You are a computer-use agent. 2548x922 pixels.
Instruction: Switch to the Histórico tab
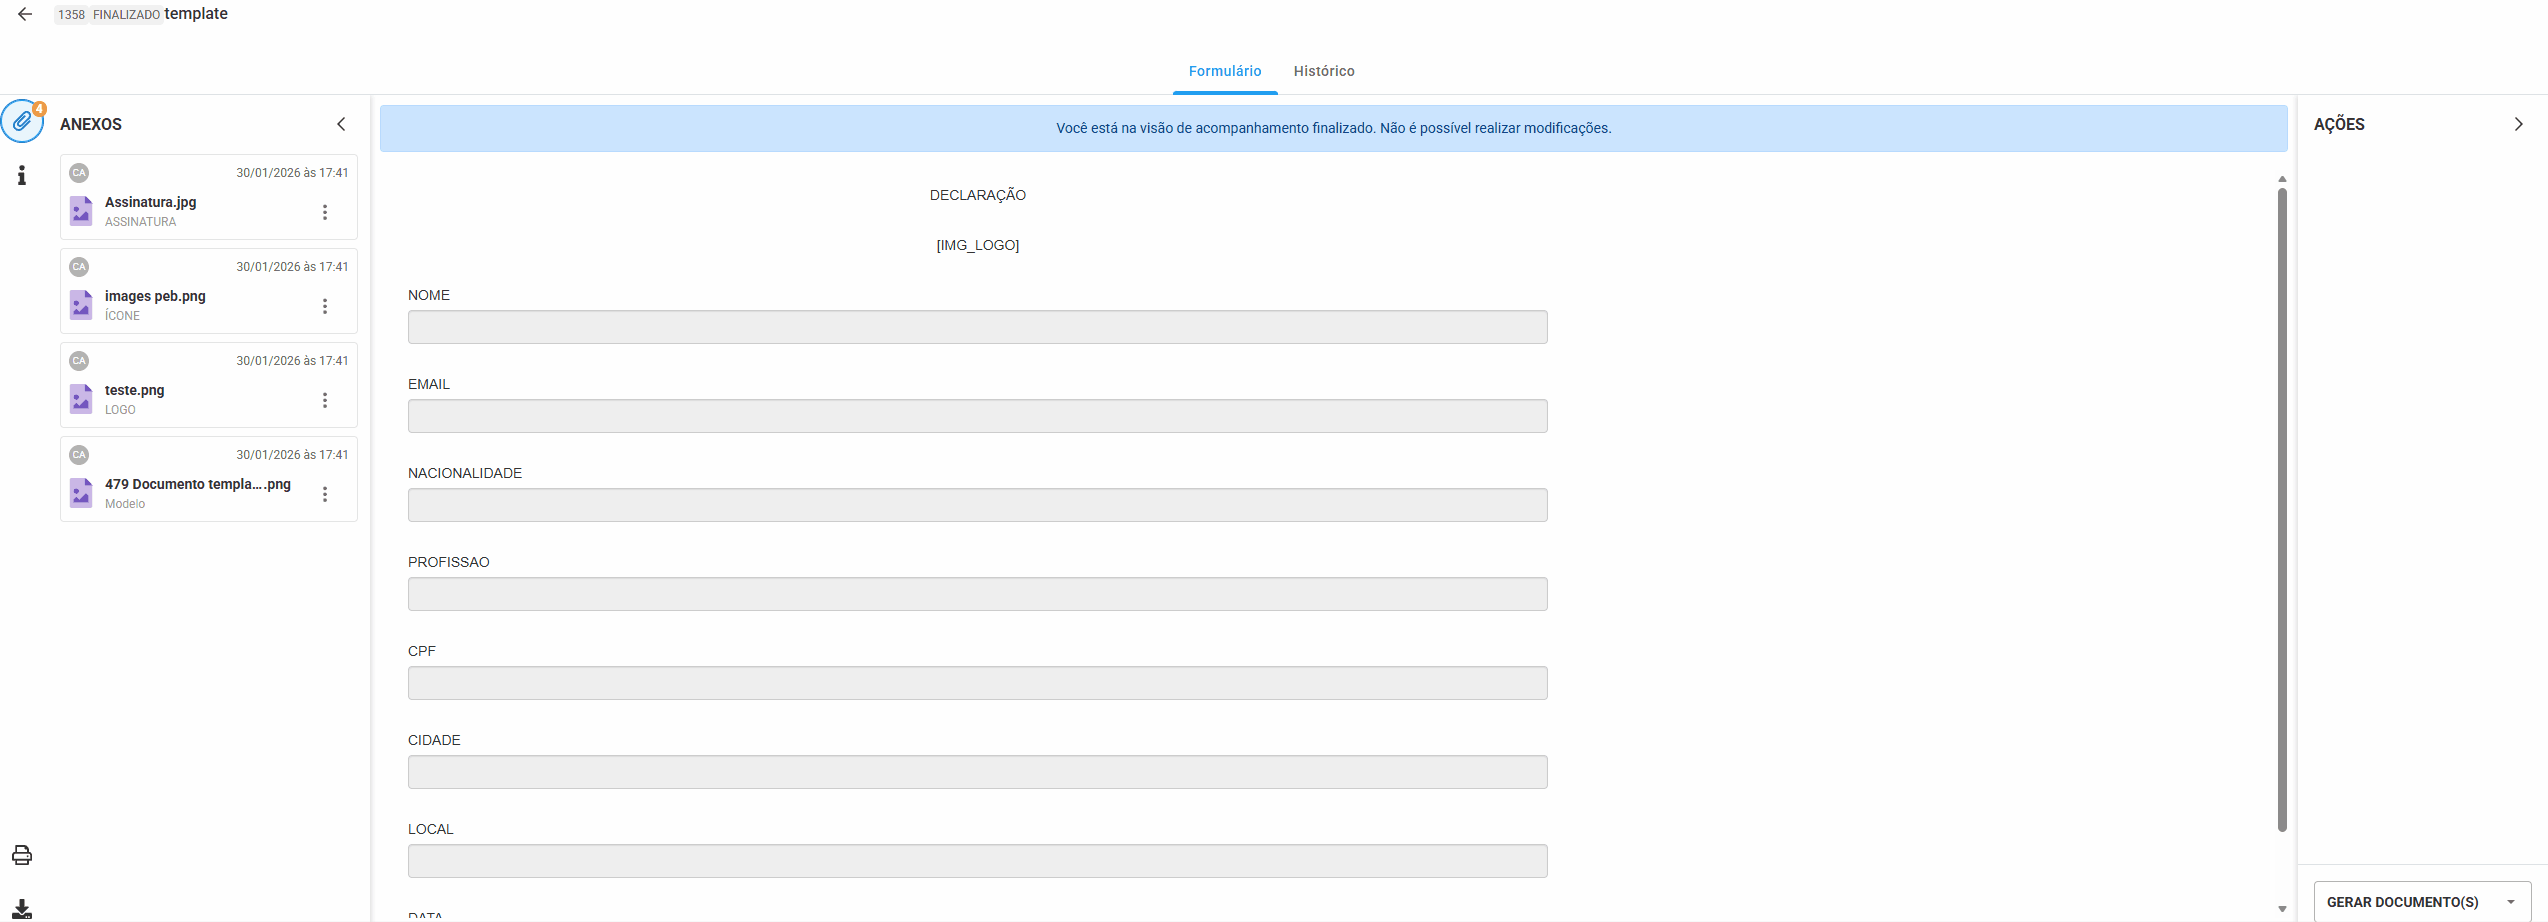1323,71
